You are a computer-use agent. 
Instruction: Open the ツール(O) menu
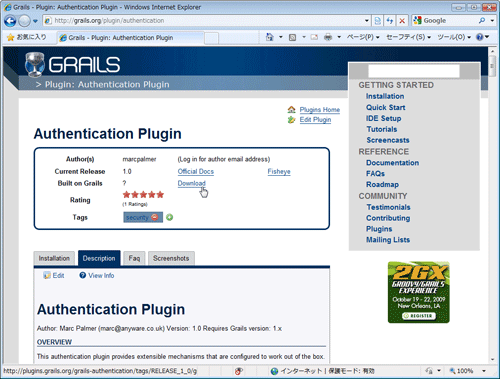454,37
